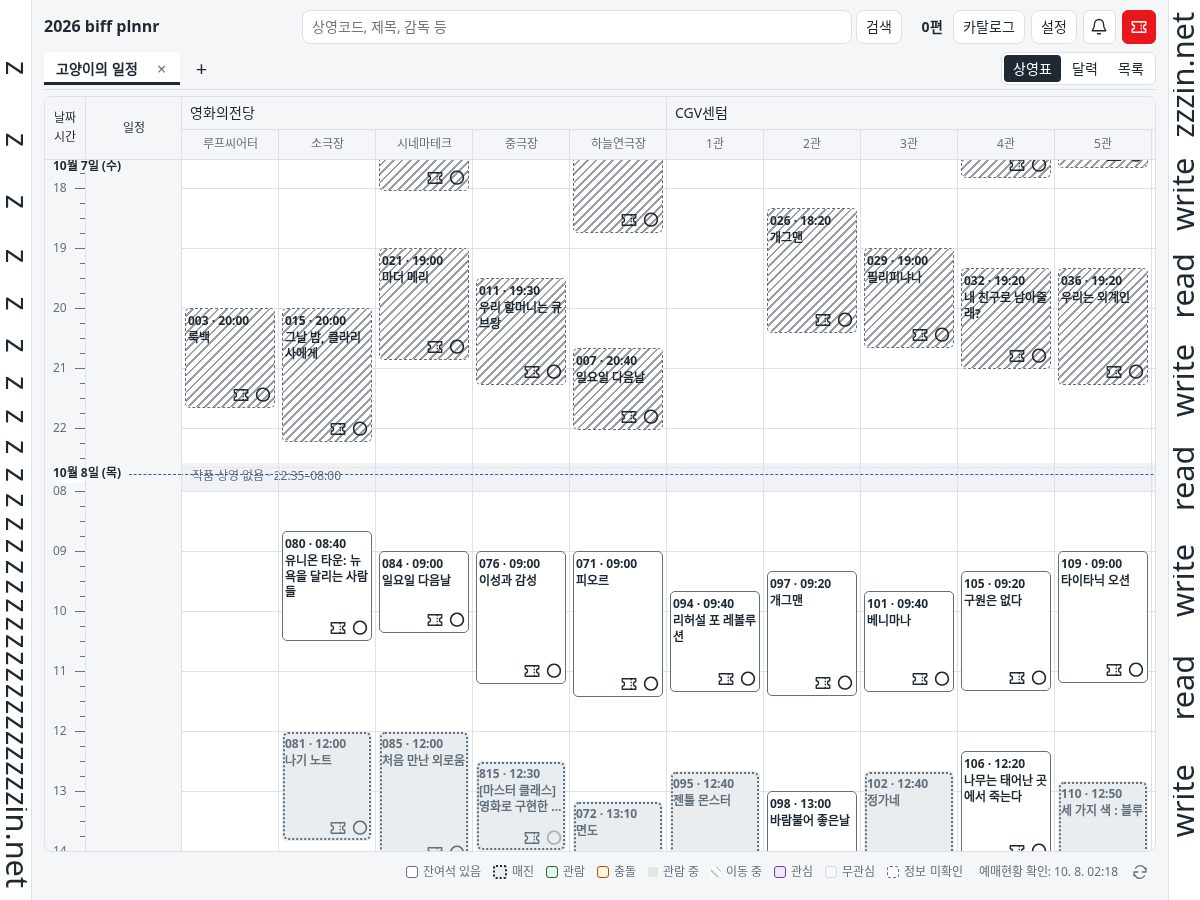Toggle the circle on 011 screening card

pyautogui.click(x=554, y=372)
